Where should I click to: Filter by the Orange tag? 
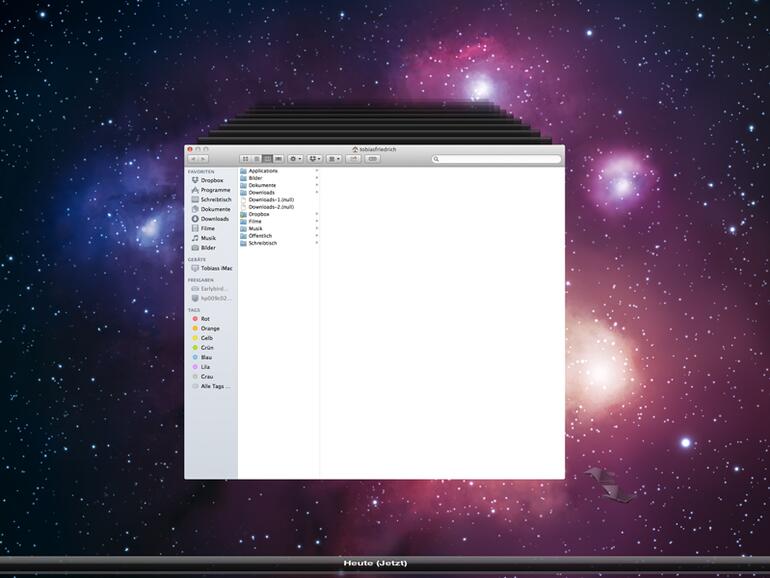pos(211,329)
